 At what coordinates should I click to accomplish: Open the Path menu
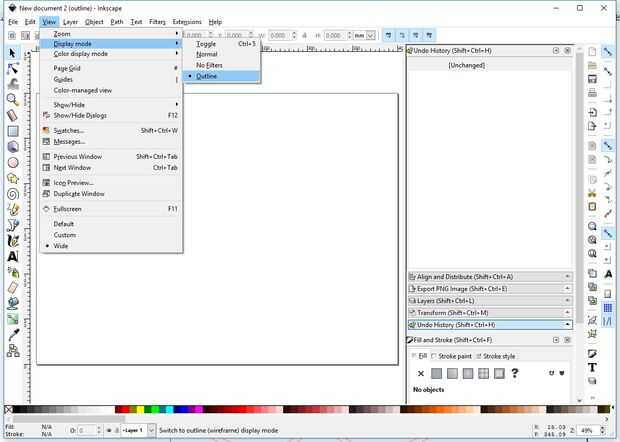tap(117, 22)
